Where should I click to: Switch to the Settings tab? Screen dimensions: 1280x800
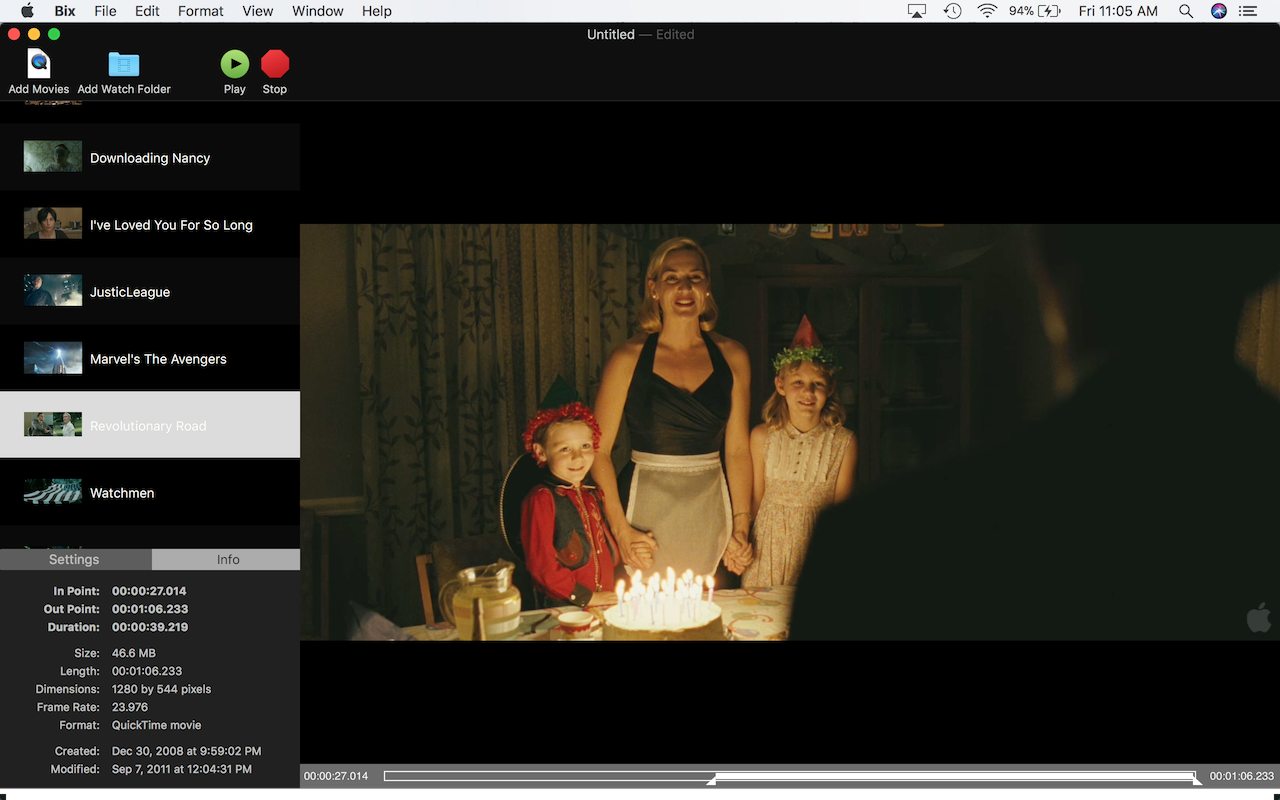[x=75, y=559]
